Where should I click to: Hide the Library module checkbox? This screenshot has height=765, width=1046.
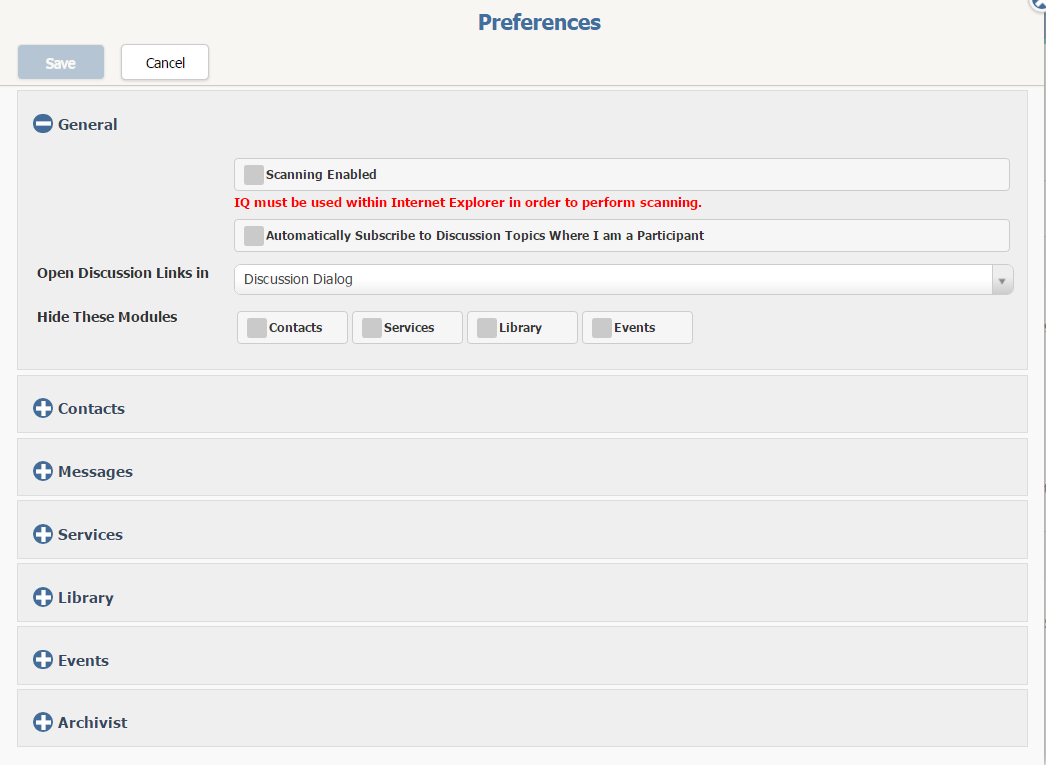click(x=487, y=328)
